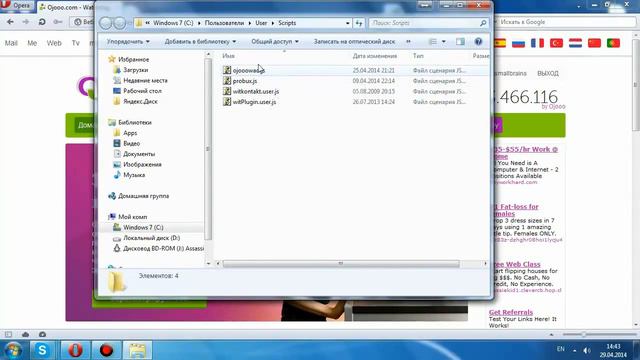Change the view with the view icon
This screenshot has width=640, height=360.
click(x=433, y=42)
